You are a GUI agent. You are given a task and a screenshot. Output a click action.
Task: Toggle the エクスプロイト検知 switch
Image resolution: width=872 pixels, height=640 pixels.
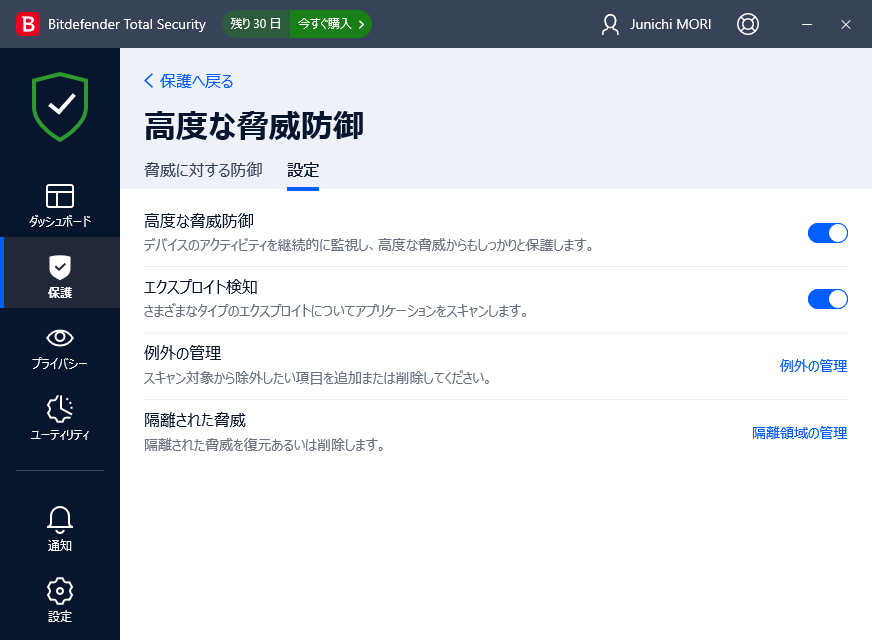pos(828,299)
